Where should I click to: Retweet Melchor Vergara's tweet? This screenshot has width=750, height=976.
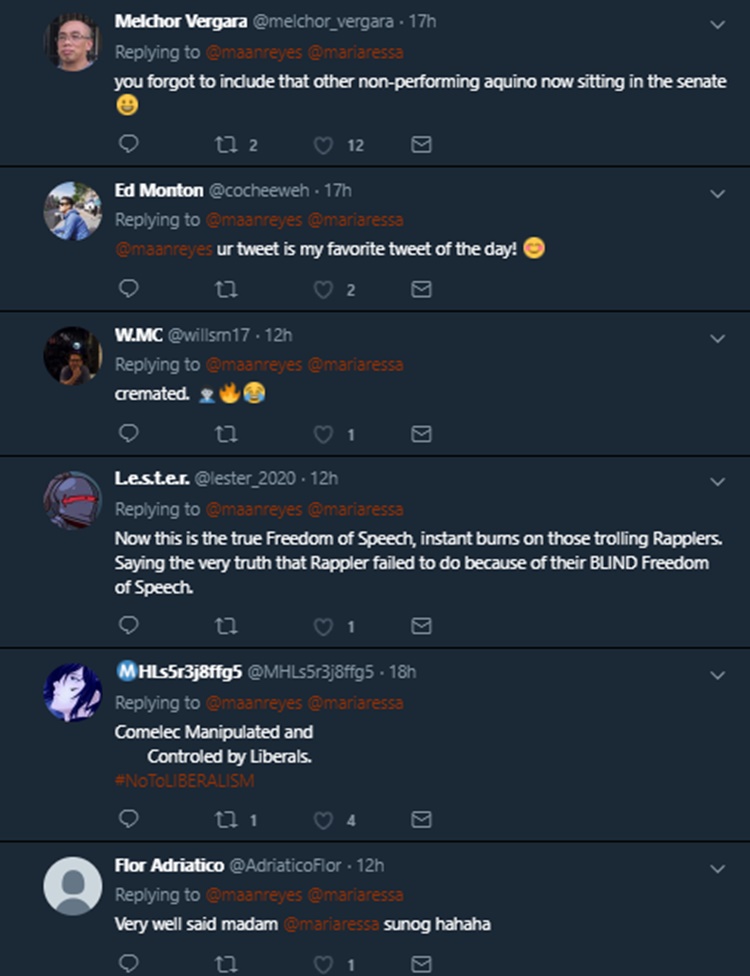(225, 145)
